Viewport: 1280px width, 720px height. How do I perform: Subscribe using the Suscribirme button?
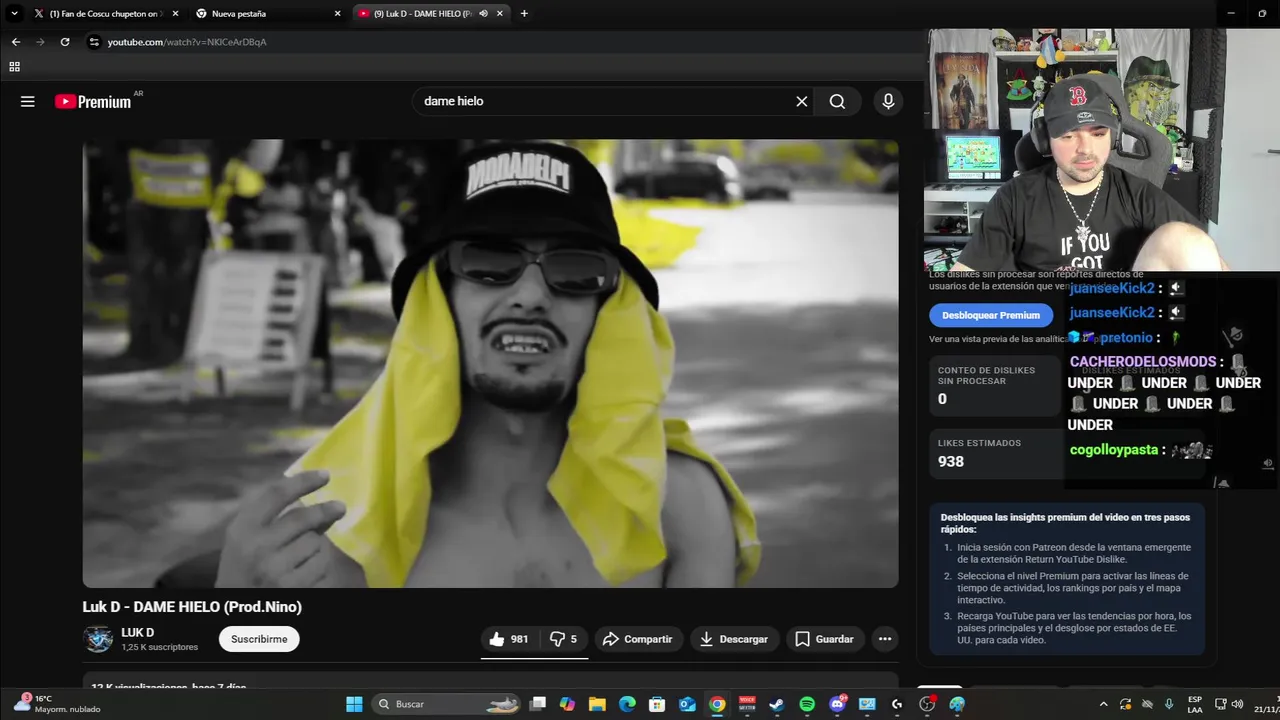pyautogui.click(x=259, y=639)
